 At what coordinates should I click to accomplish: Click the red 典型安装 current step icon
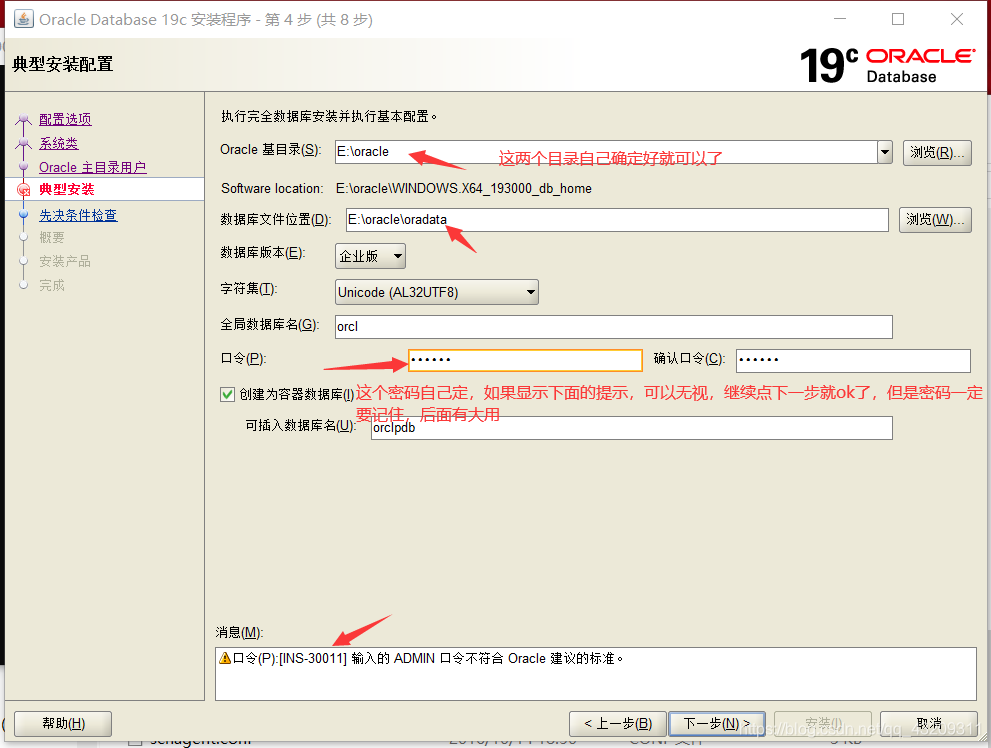coord(24,189)
